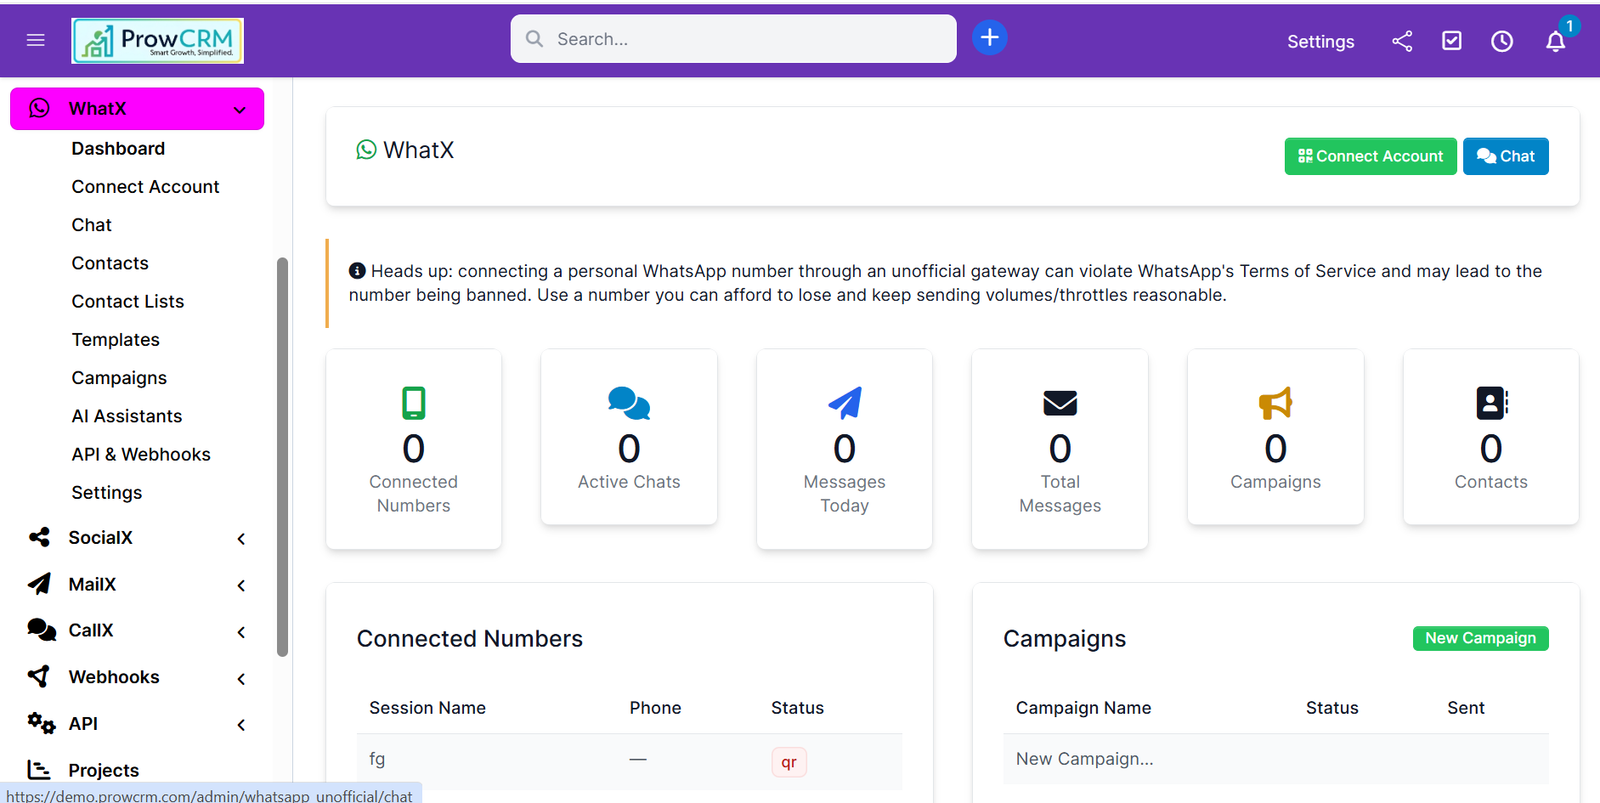
Task: Open the notifications bell
Action: pos(1555,41)
